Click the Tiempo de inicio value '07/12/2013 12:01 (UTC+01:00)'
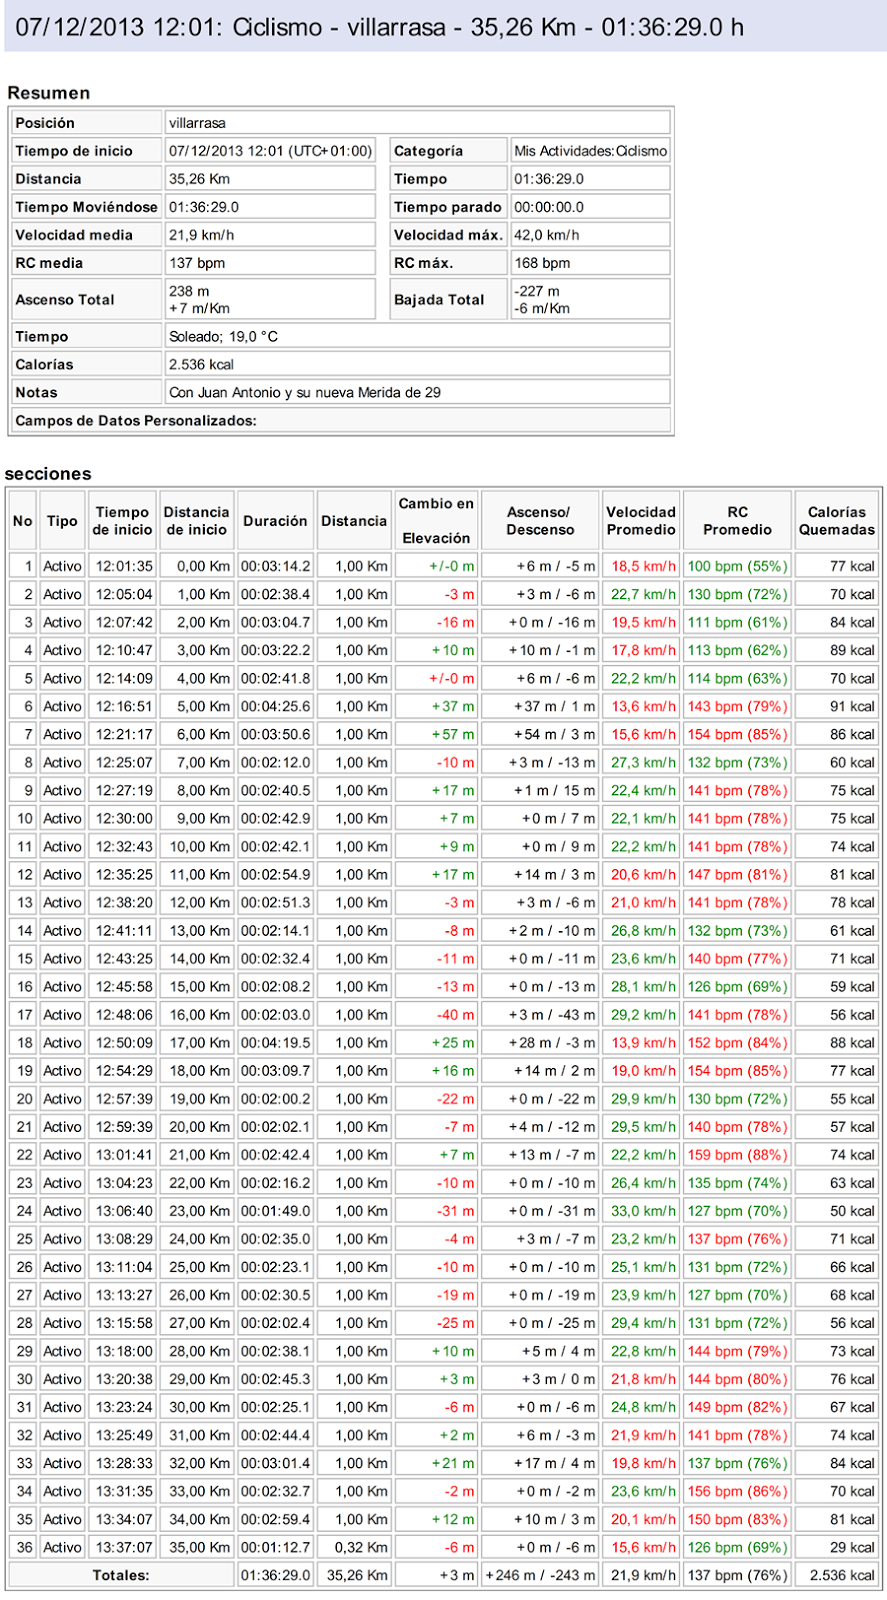The image size is (887, 1600). tap(270, 151)
